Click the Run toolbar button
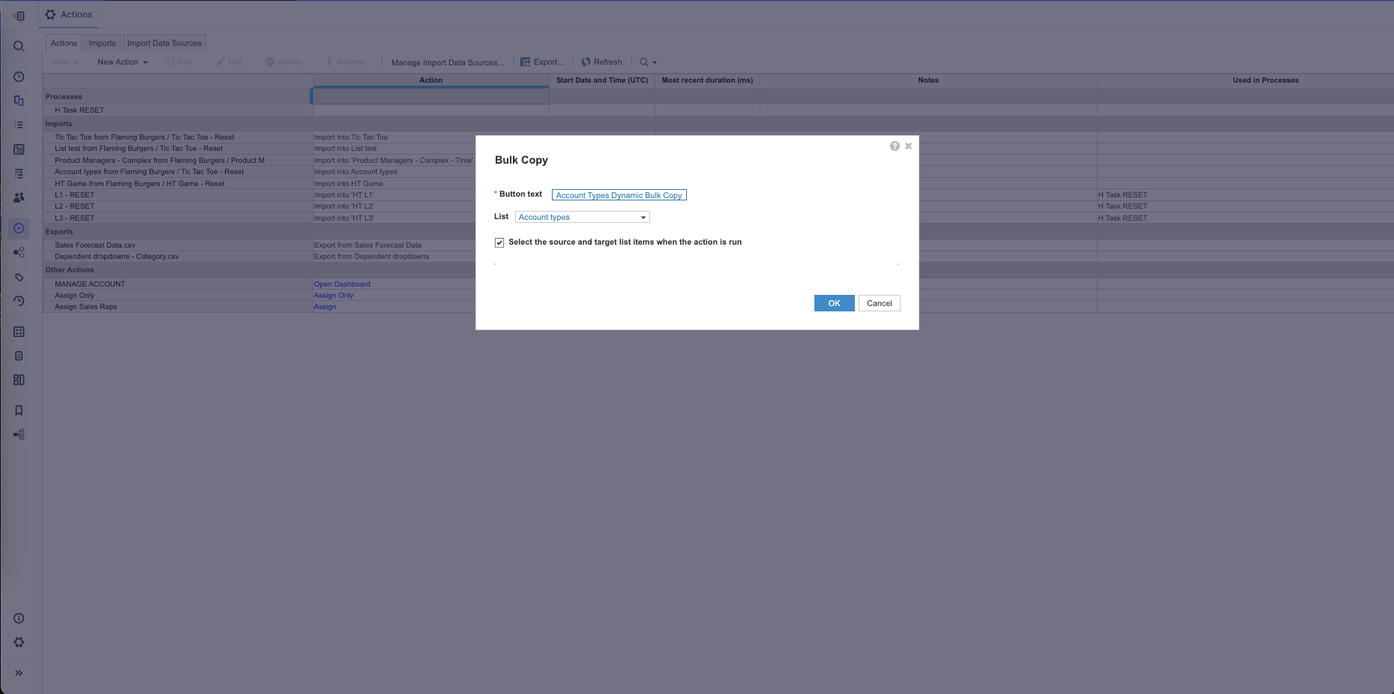This screenshot has height=694, width=1394. pos(181,62)
